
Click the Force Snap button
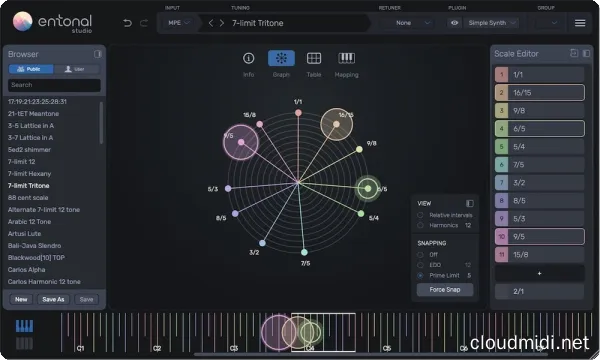445,290
